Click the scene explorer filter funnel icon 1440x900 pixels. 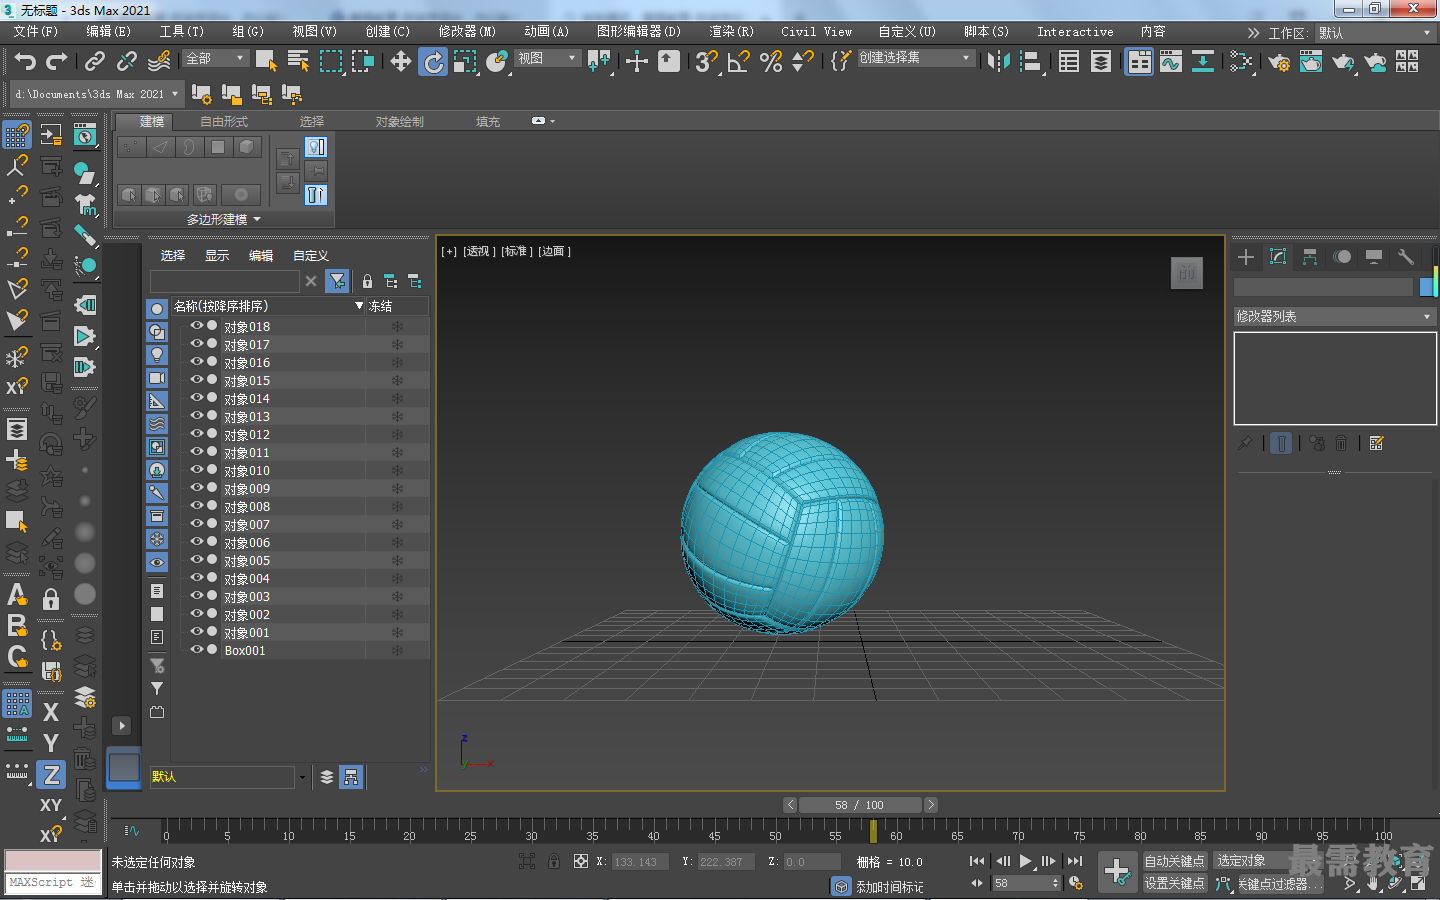point(338,281)
